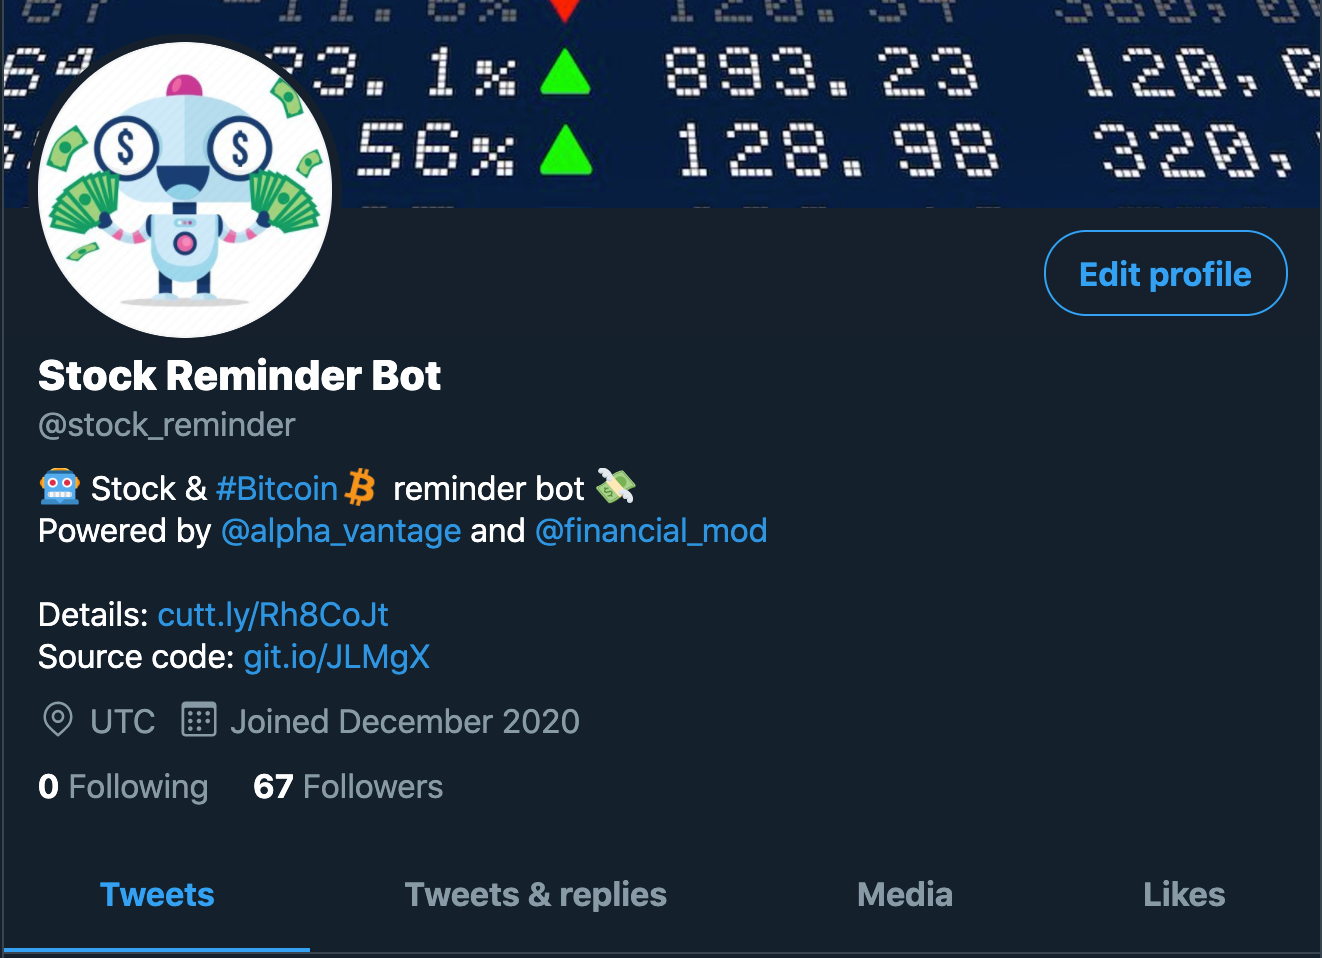The height and width of the screenshot is (958, 1322).
Task: Click the robot face emoji in bio
Action: [x=59, y=487]
